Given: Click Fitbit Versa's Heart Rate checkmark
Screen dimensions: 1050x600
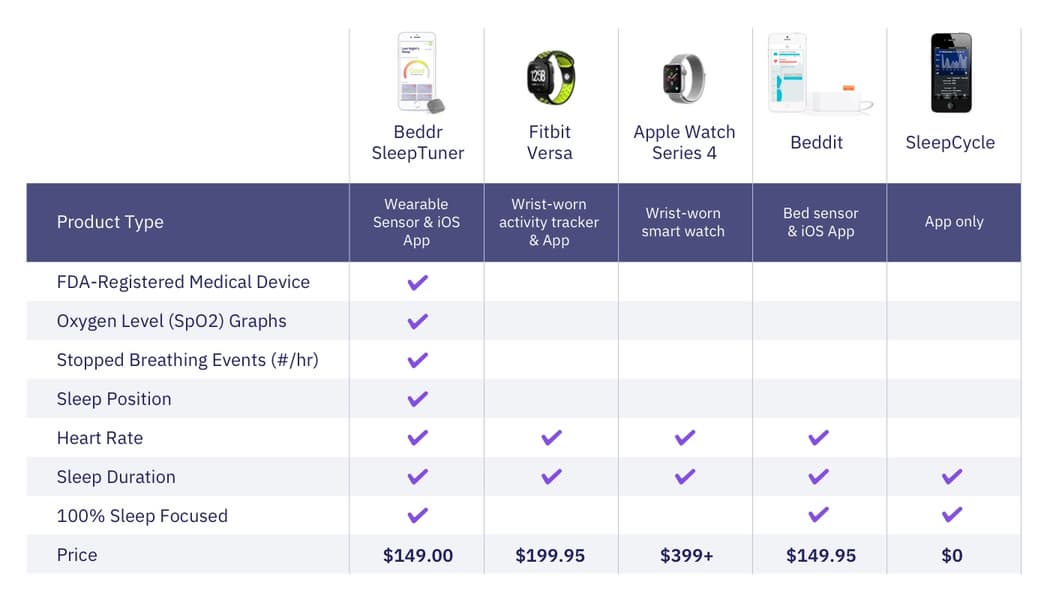Looking at the screenshot, I should coord(551,438).
